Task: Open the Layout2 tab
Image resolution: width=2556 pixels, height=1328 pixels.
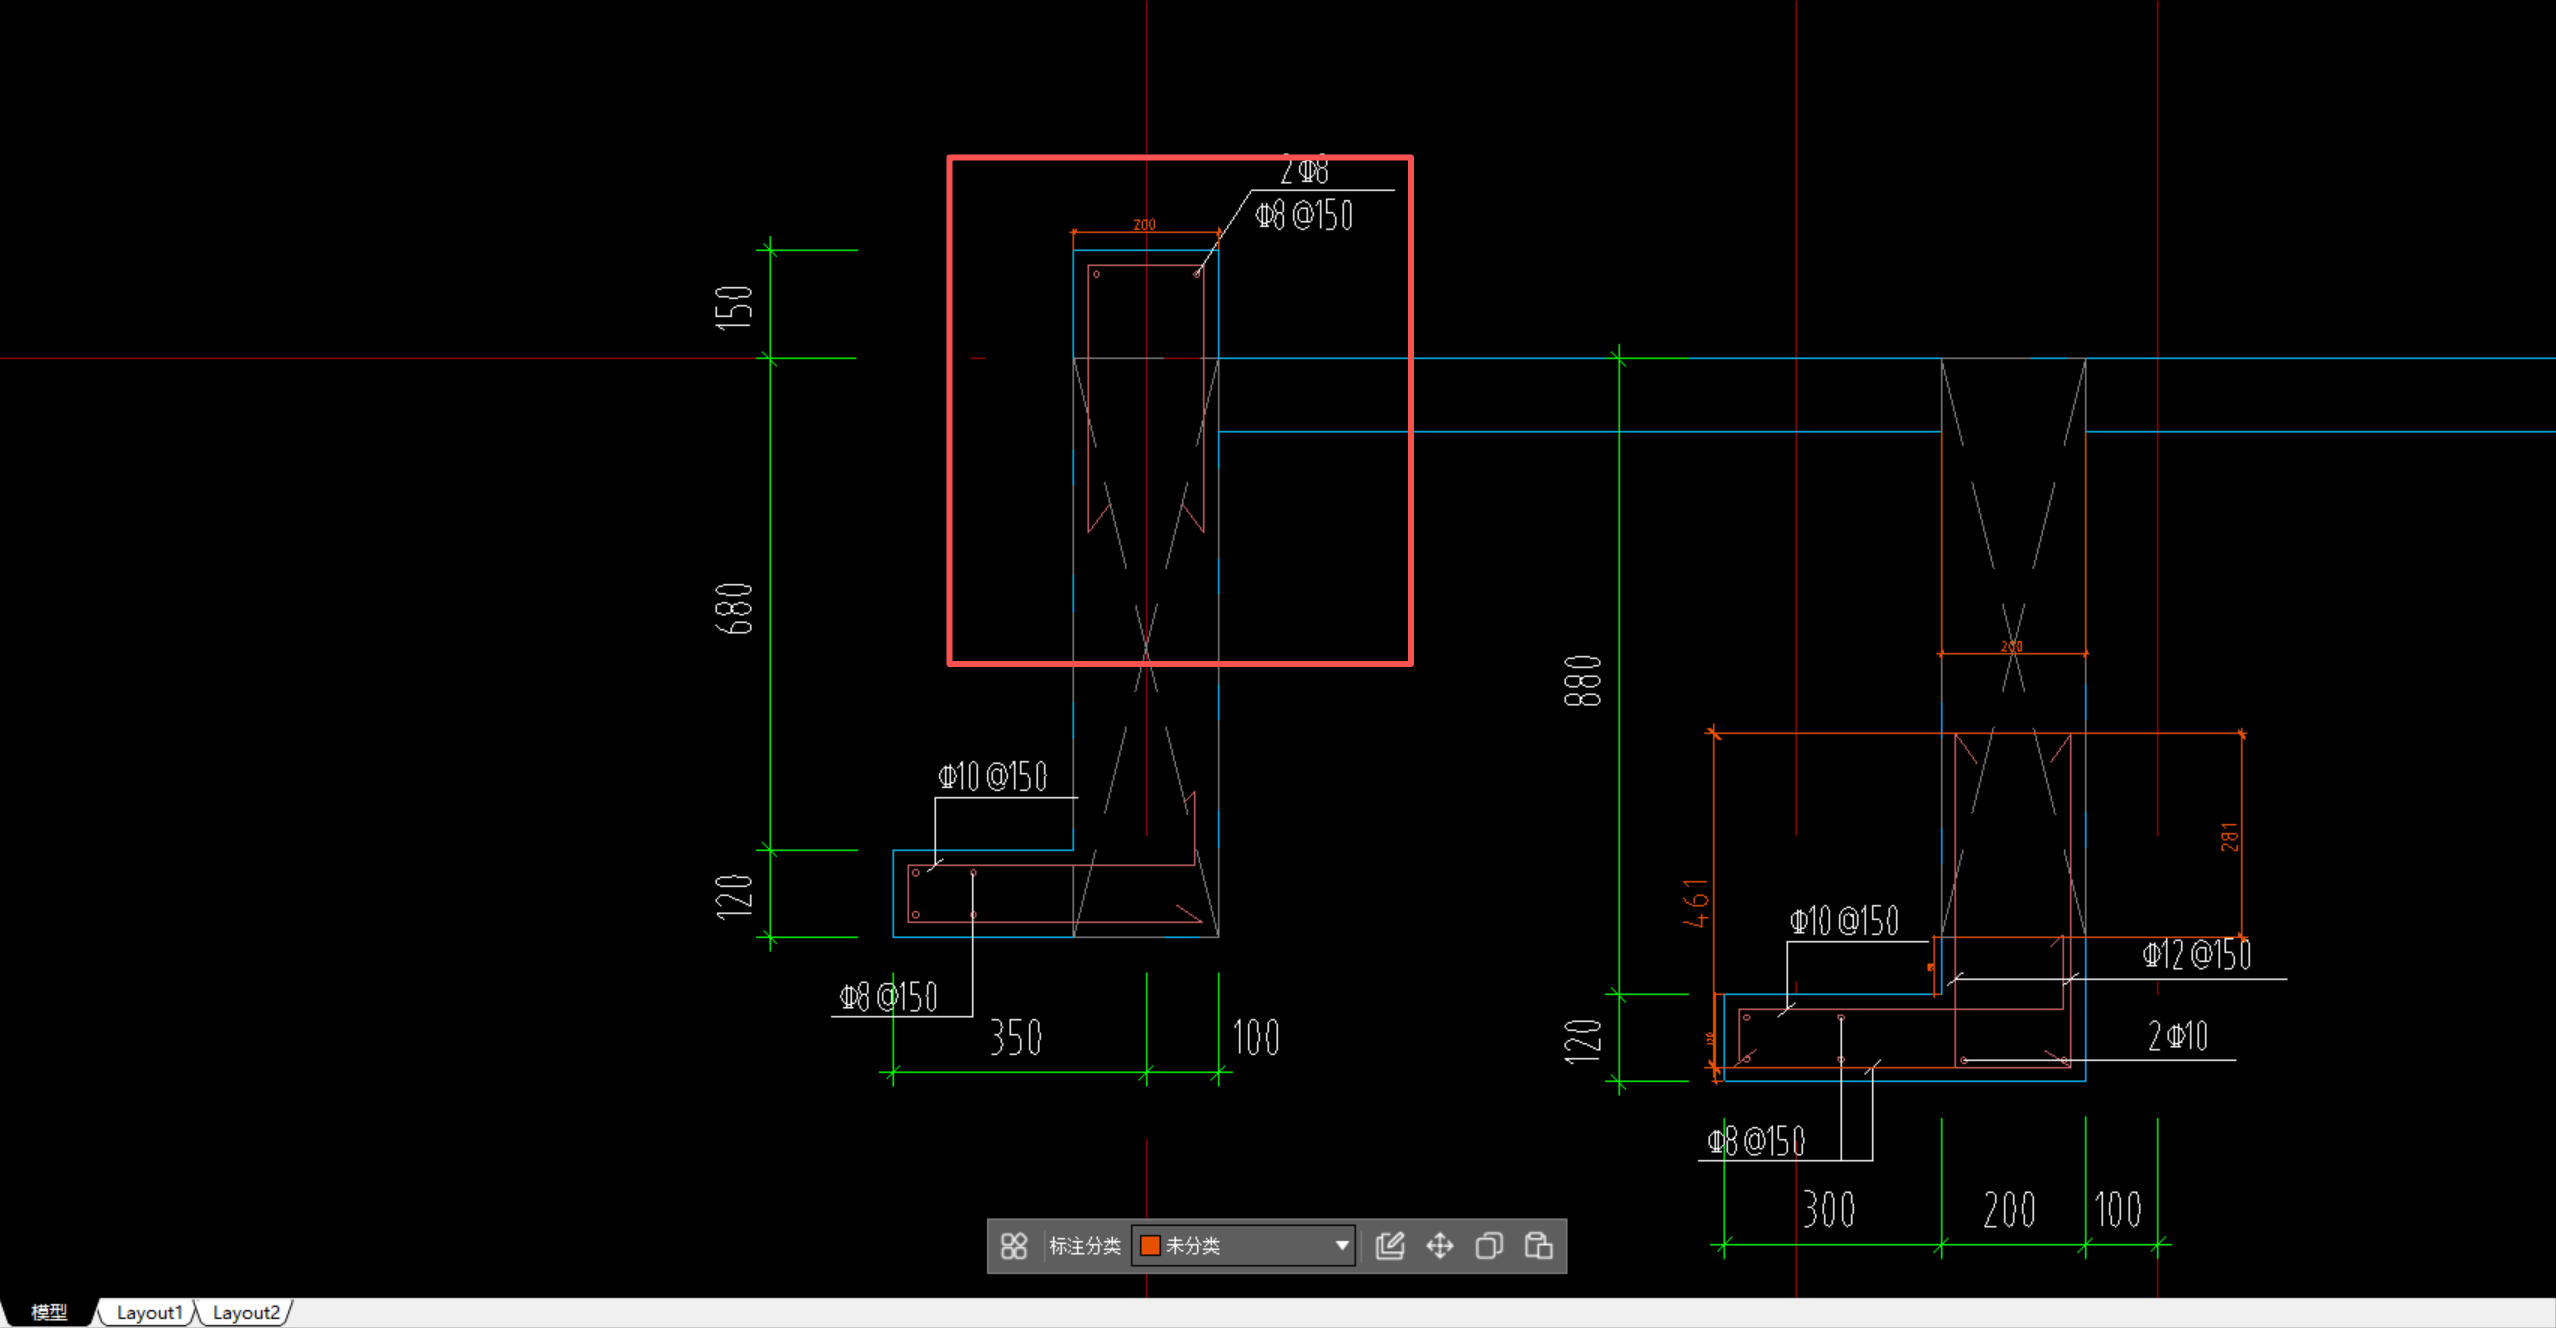Action: 245,1312
